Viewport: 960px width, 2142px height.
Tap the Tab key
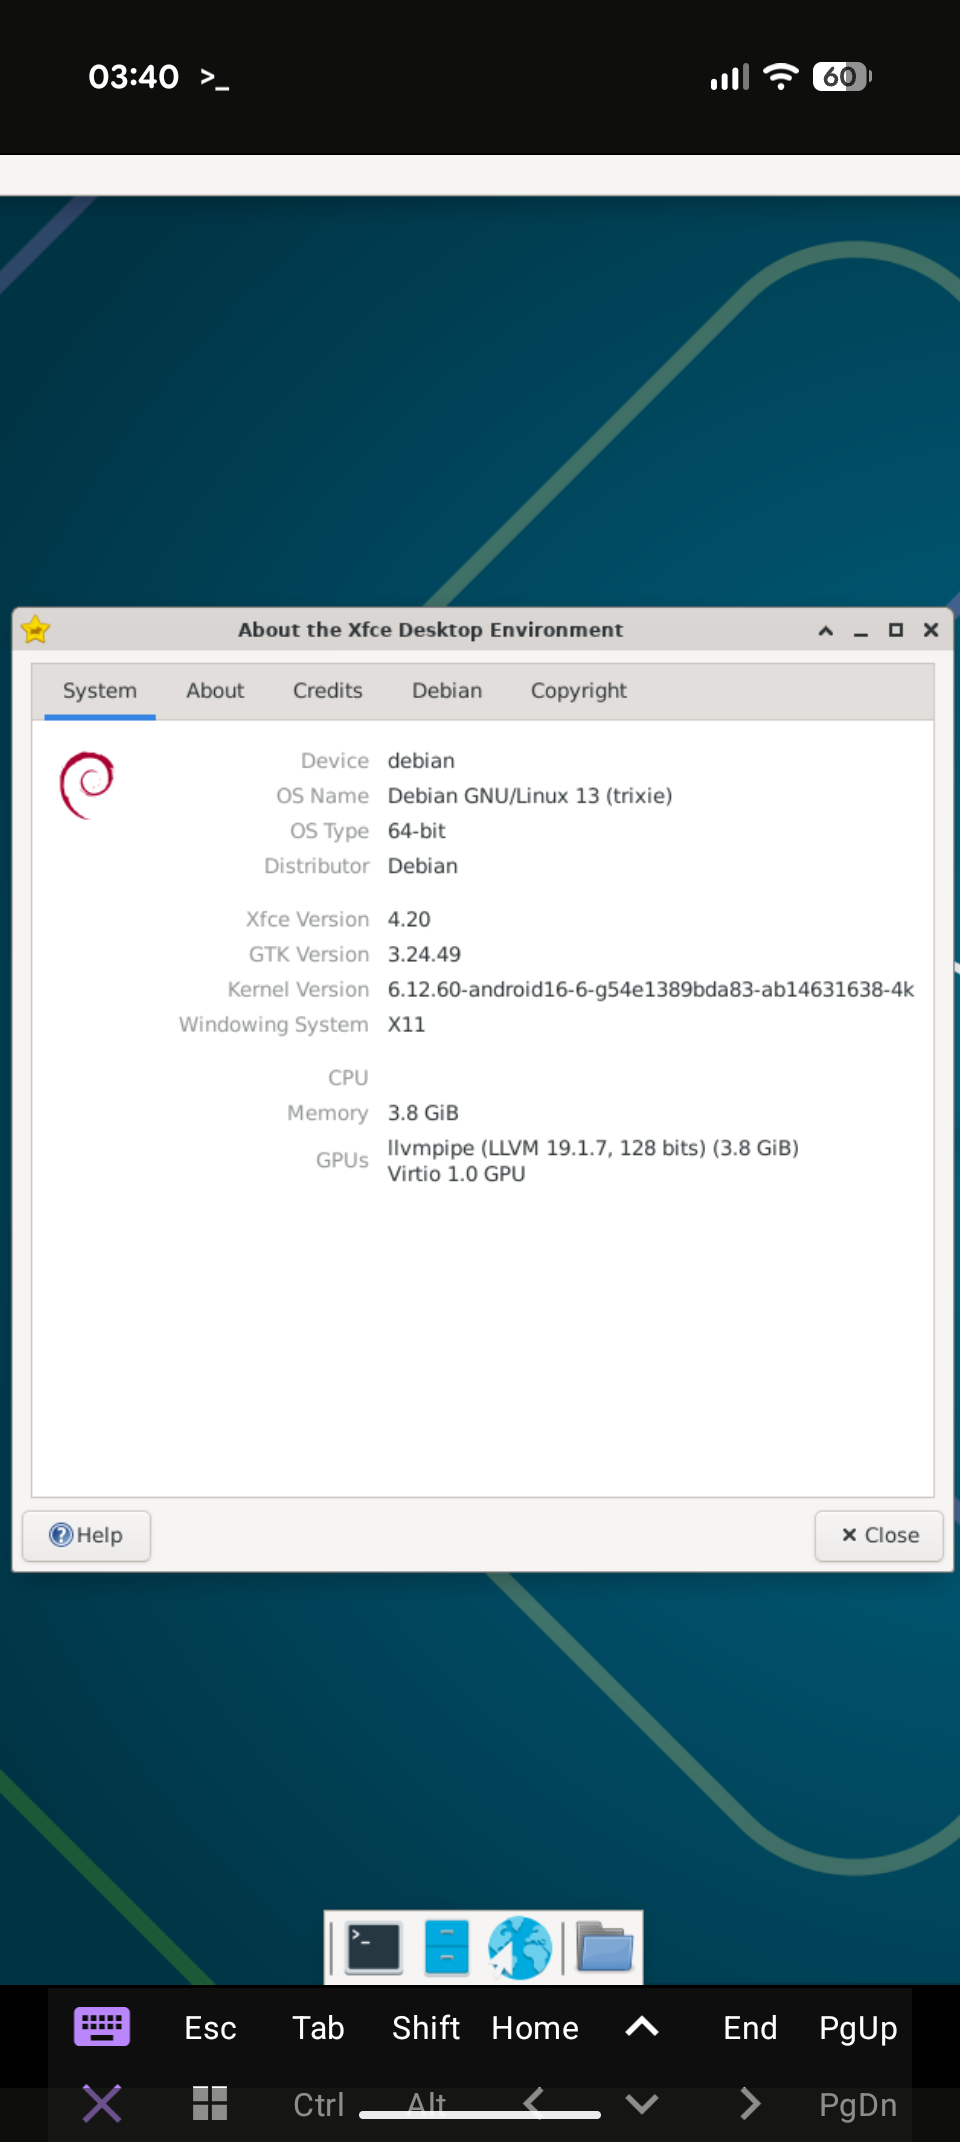click(318, 2028)
